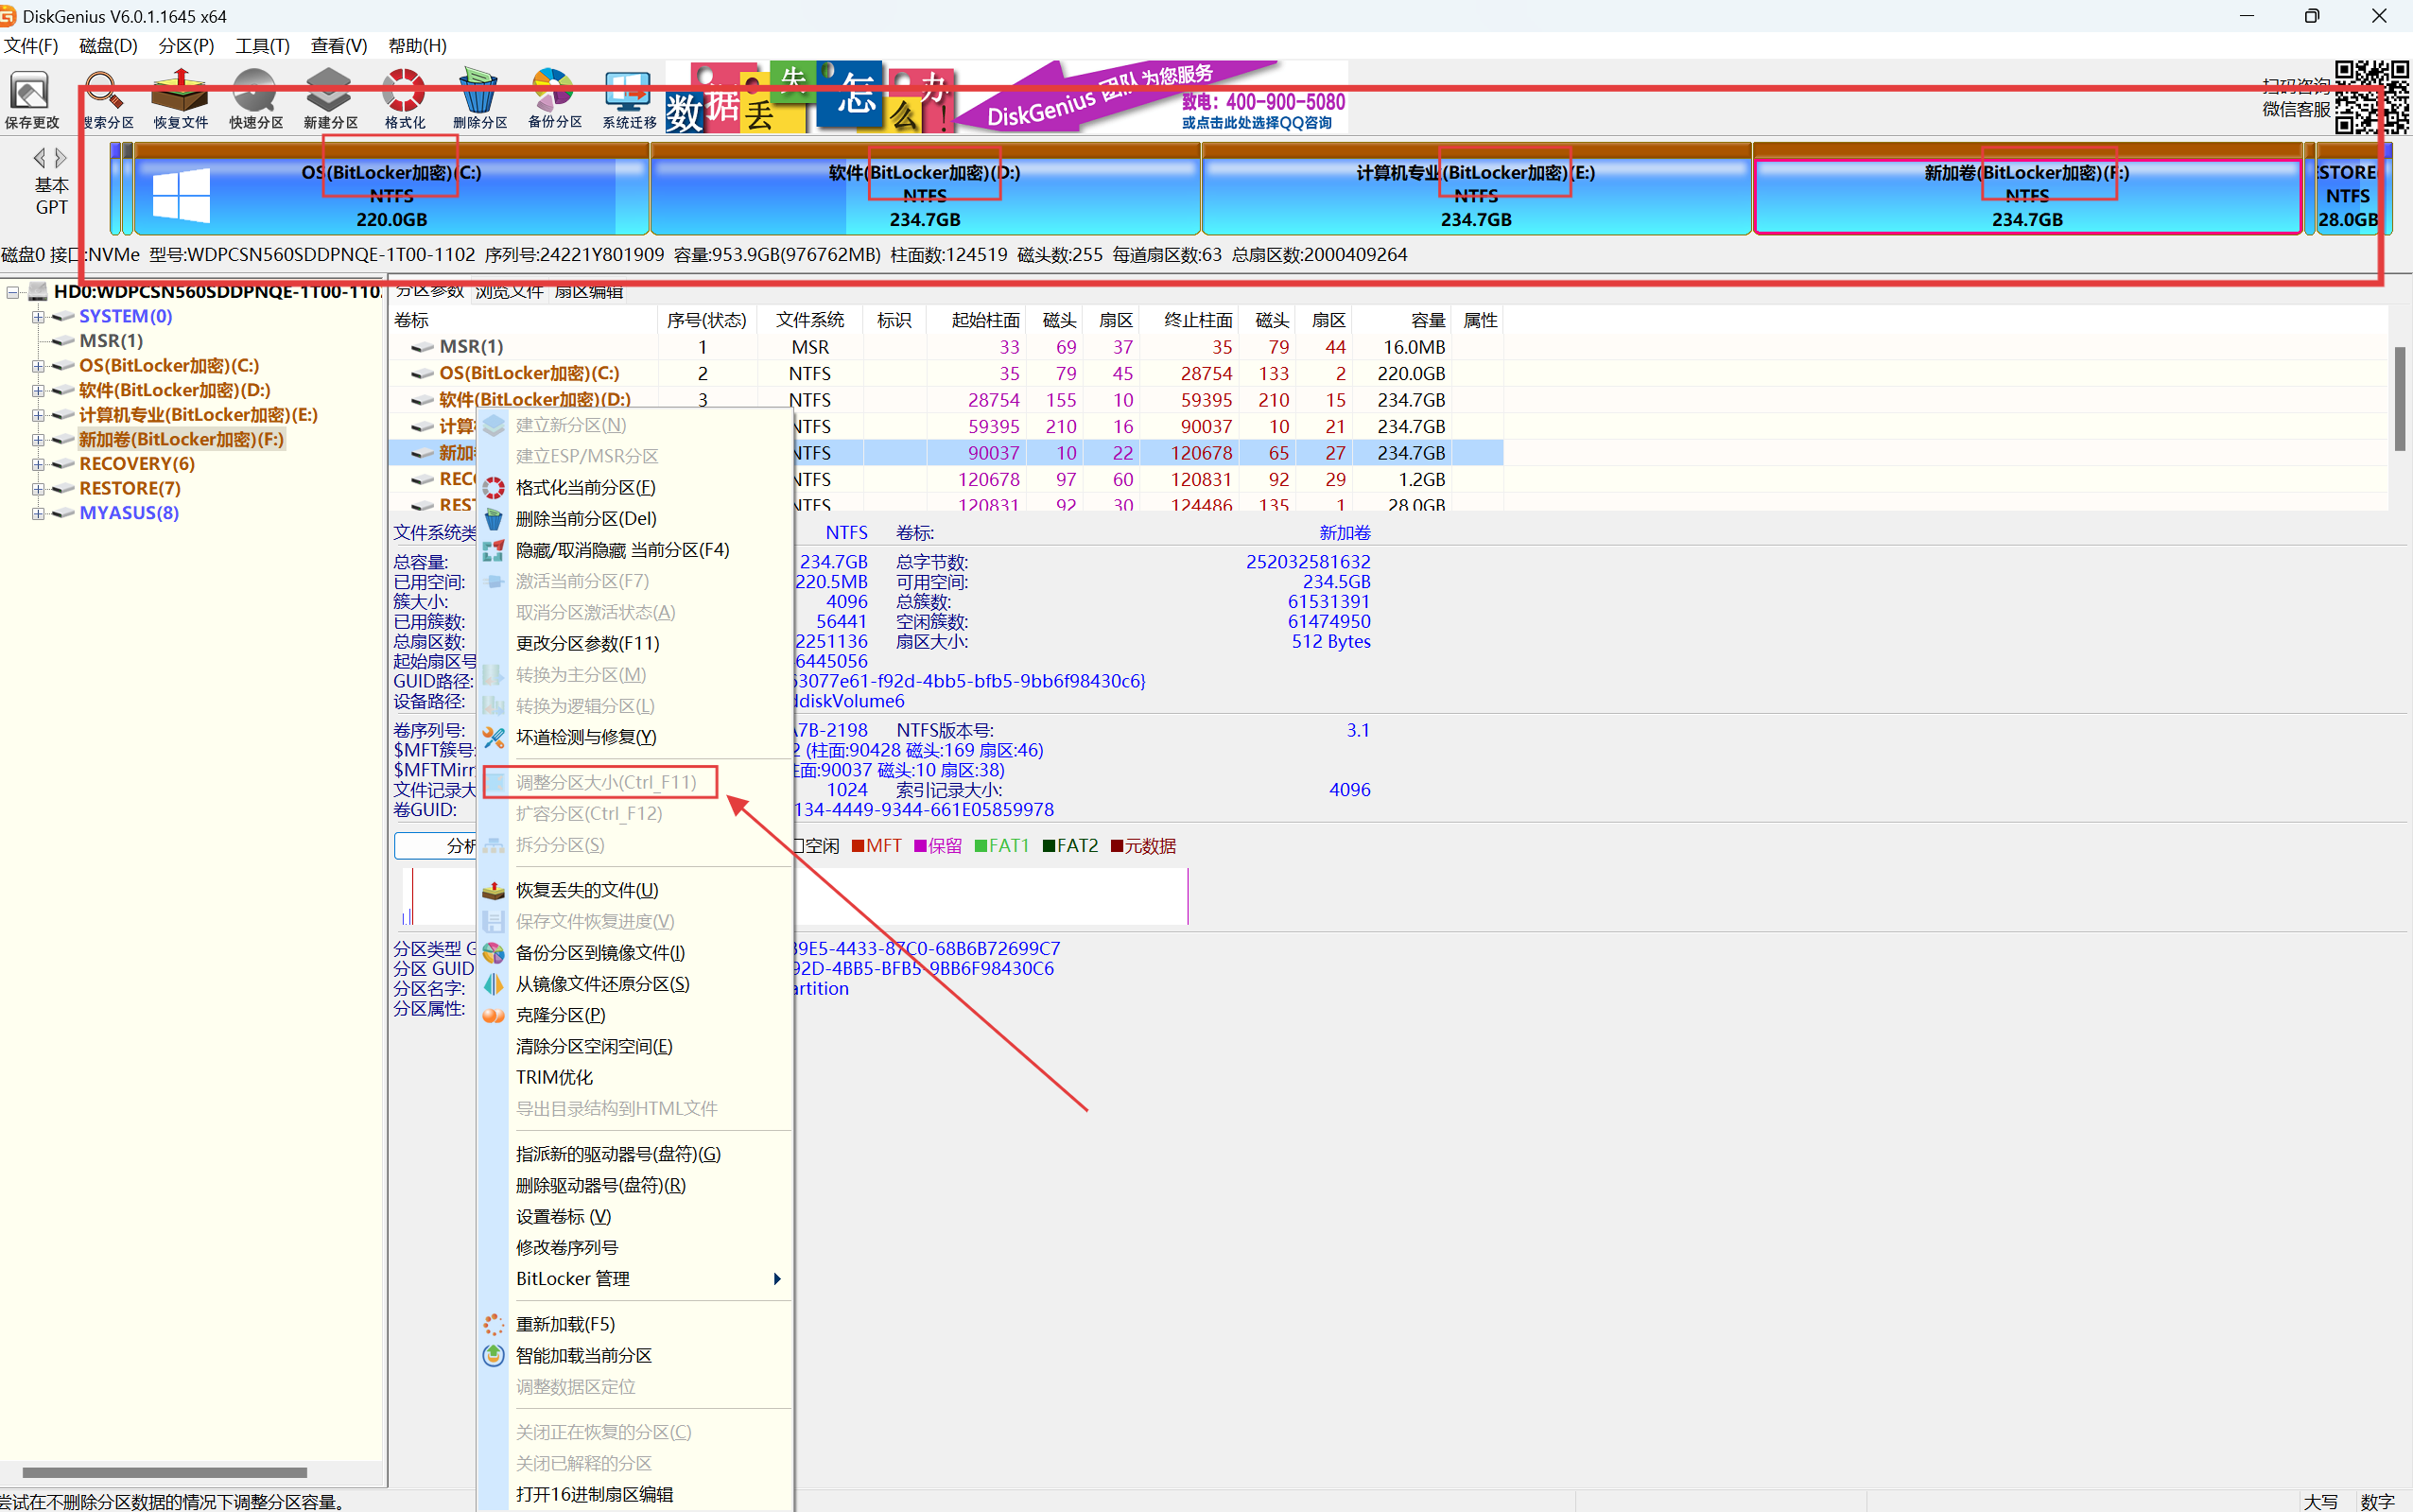The width and height of the screenshot is (2413, 1512).
Task: Click the 恢复文件 (Recover Files) toolbar icon
Action: (180, 99)
